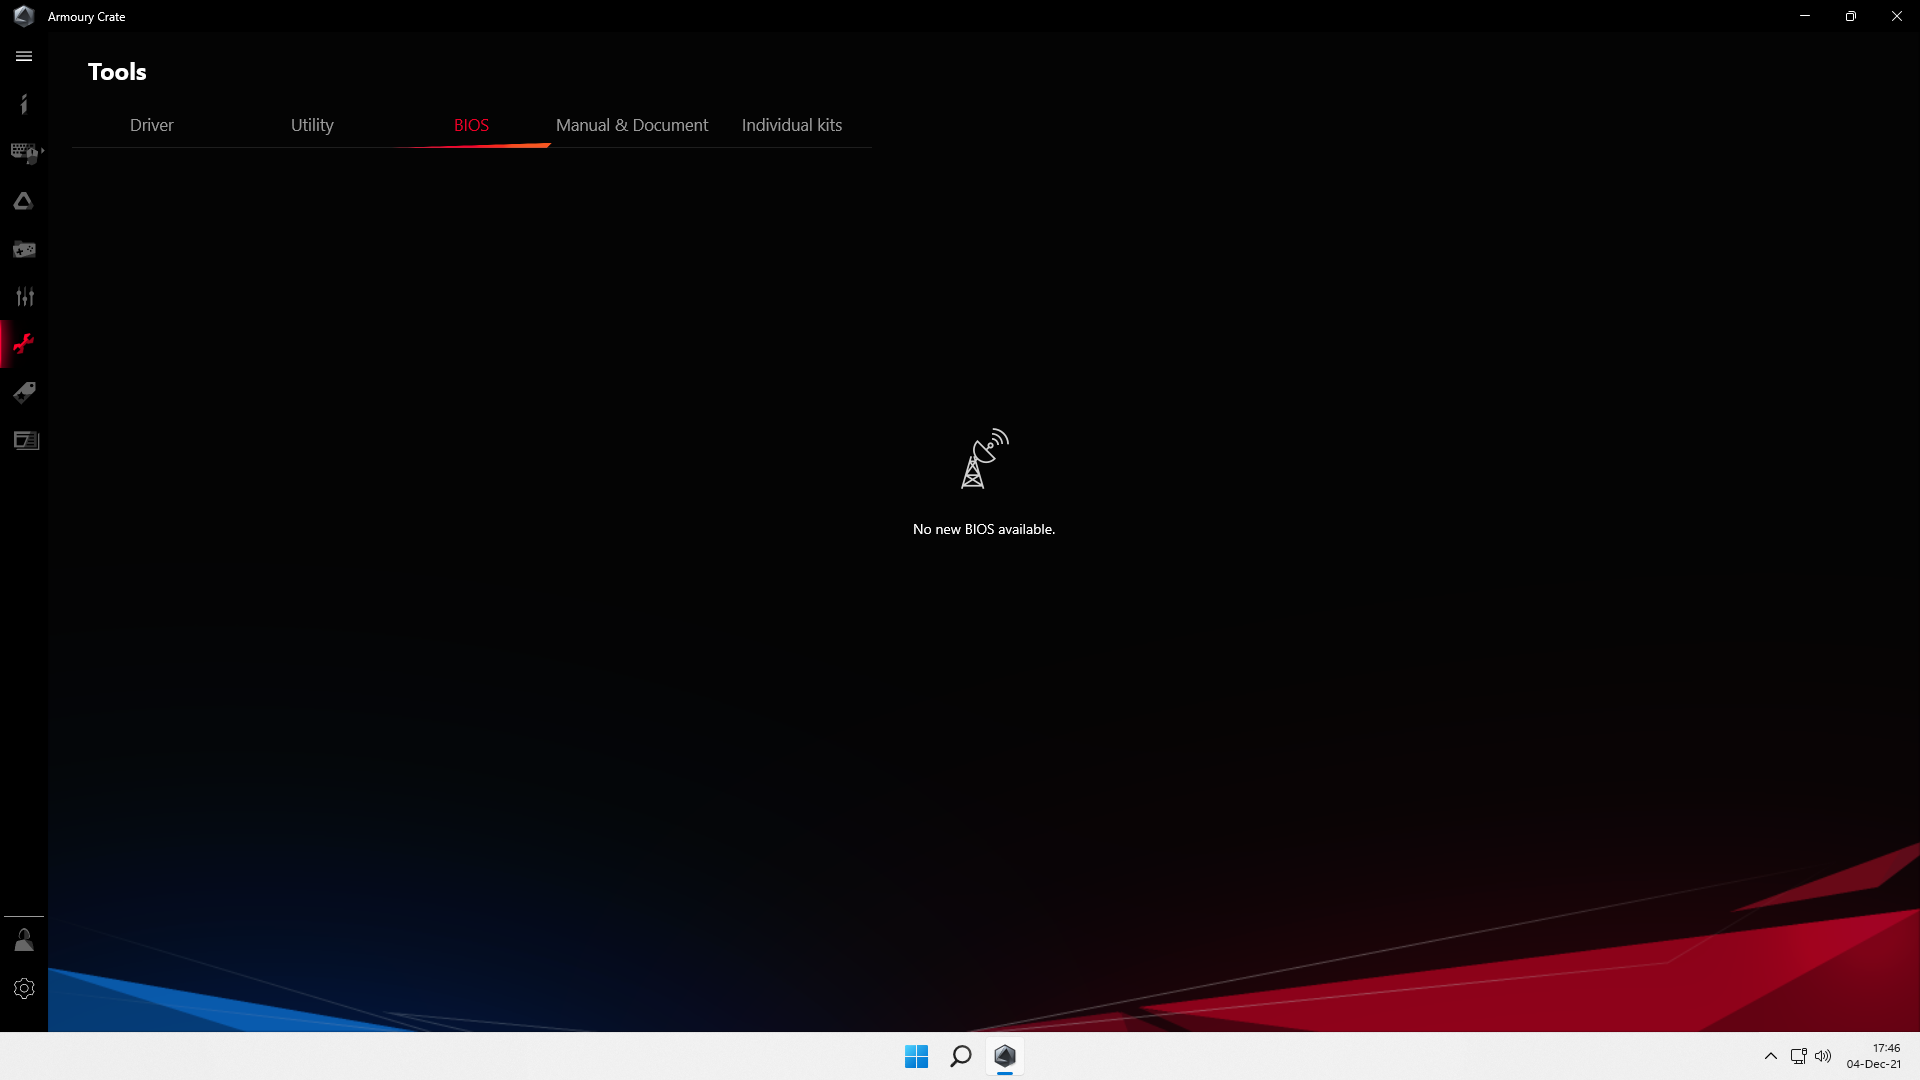
Task: Open Aura Sync triangle icon
Action: point(24,201)
